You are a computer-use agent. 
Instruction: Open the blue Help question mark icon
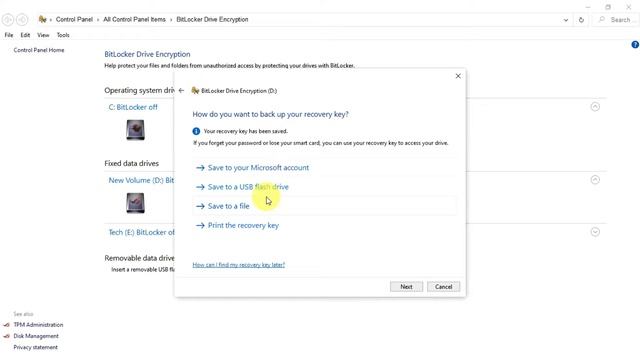coord(635,44)
